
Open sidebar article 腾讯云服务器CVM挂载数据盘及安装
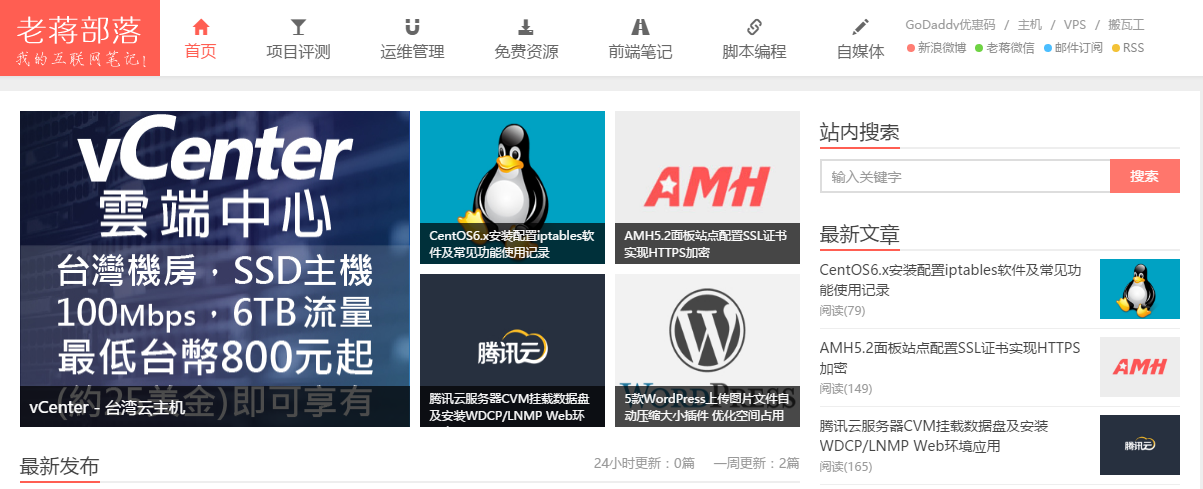coord(934,436)
